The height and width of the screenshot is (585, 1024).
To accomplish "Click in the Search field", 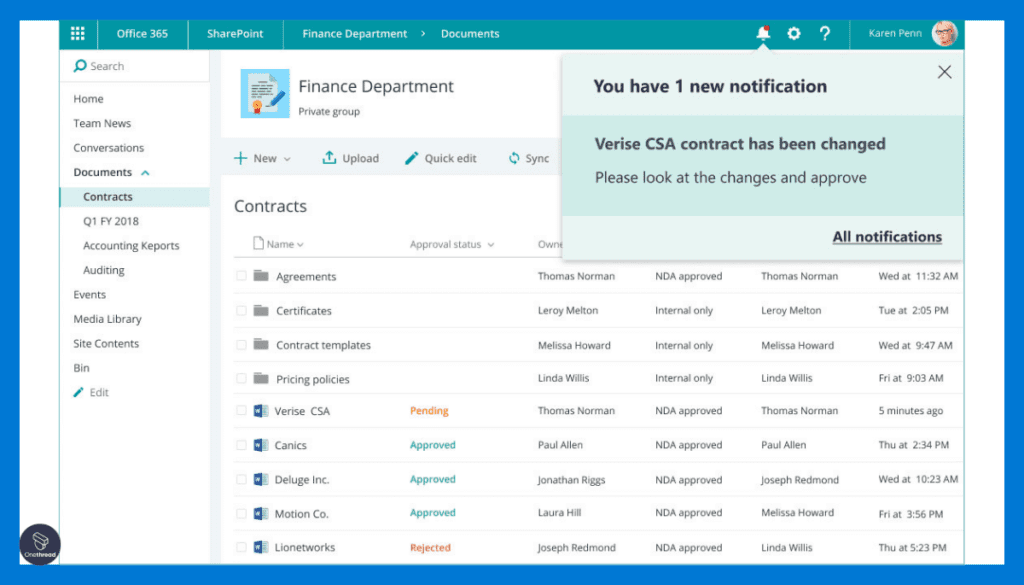I will coord(135,66).
